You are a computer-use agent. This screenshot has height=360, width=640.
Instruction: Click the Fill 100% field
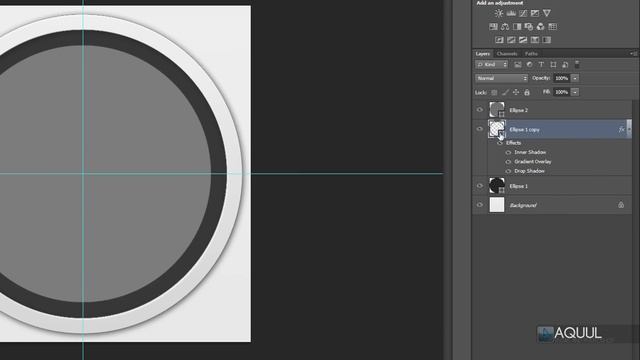tap(562, 92)
